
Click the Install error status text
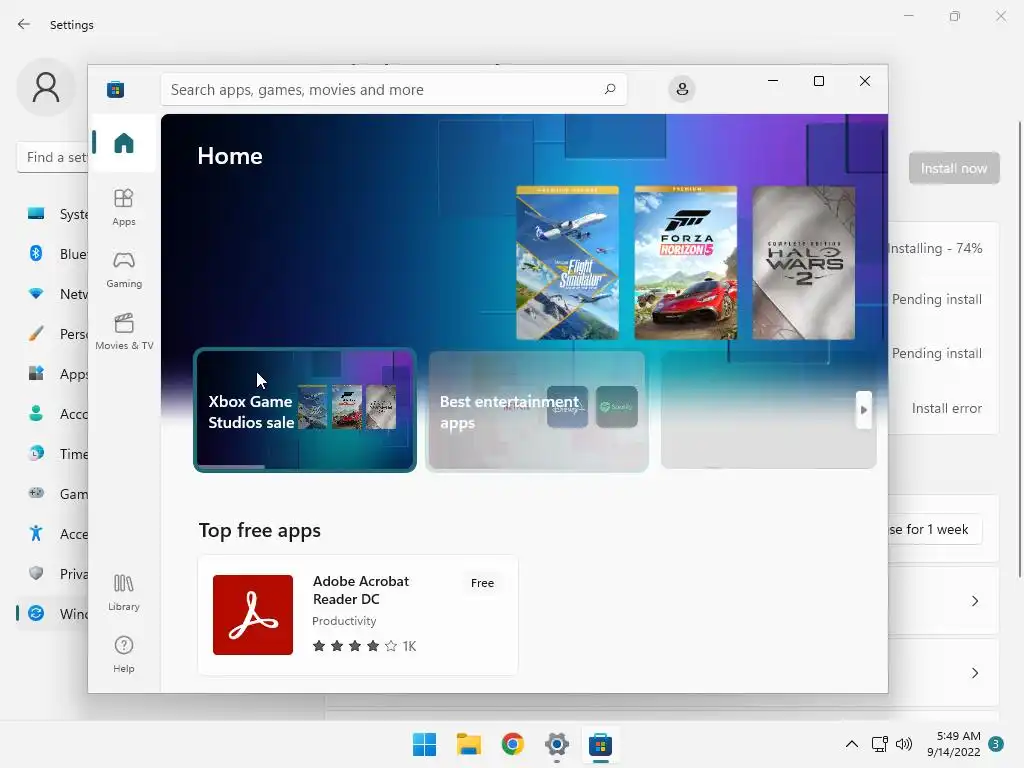coord(946,408)
